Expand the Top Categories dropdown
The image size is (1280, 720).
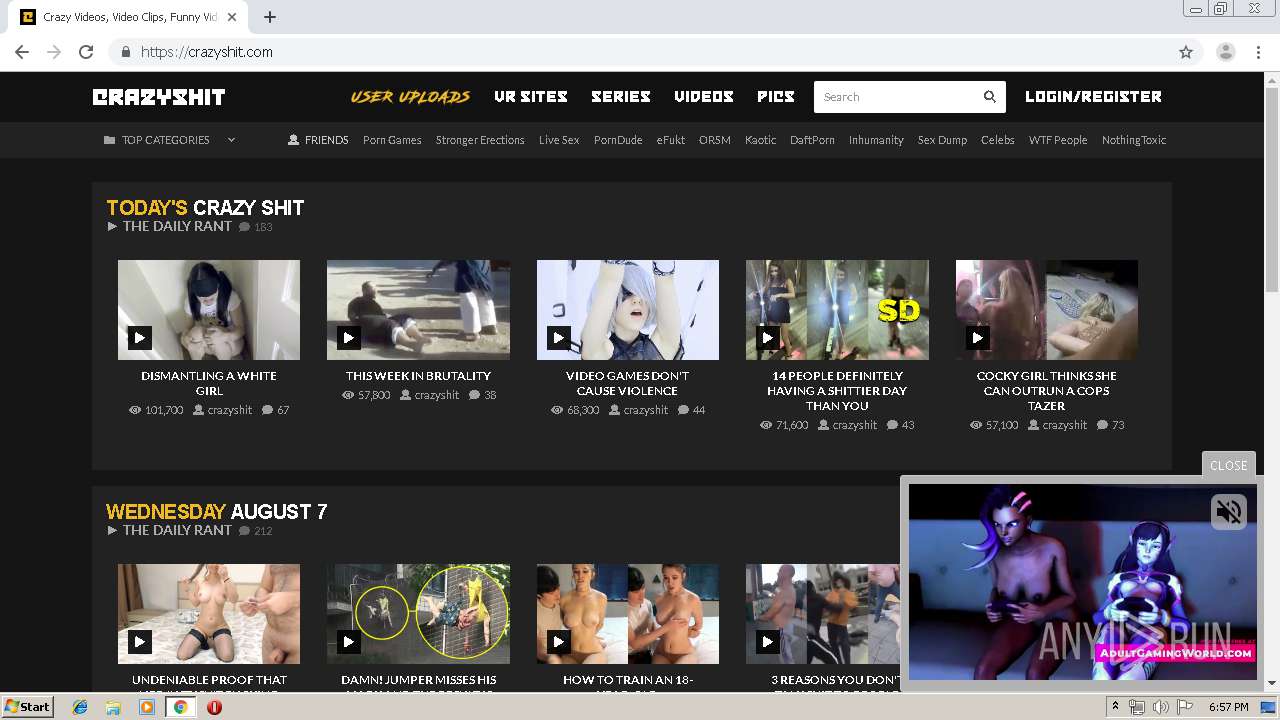point(231,140)
